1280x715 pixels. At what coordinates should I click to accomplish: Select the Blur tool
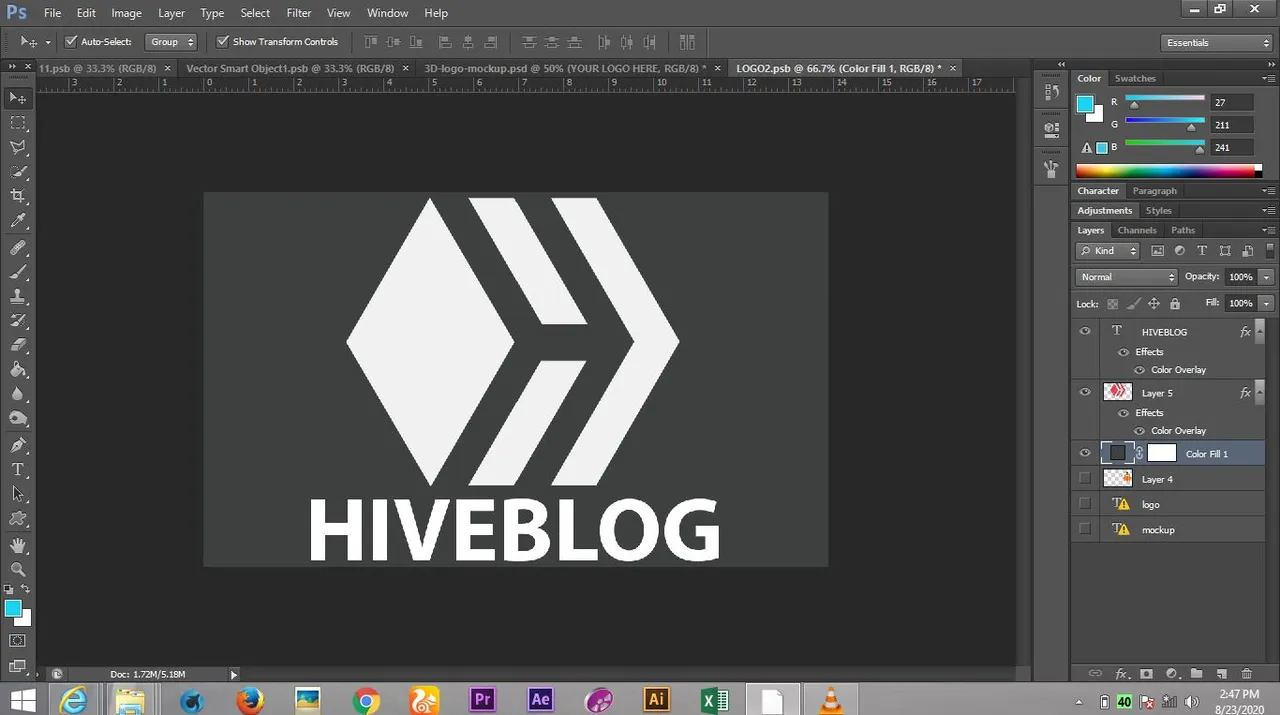click(18, 395)
